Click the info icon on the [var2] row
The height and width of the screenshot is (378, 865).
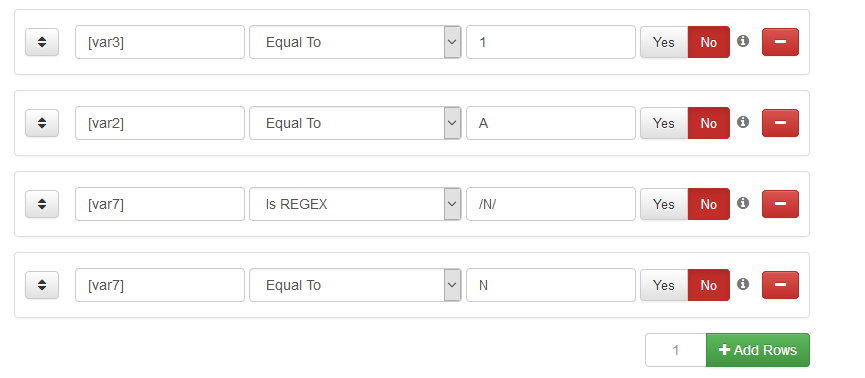point(743,122)
